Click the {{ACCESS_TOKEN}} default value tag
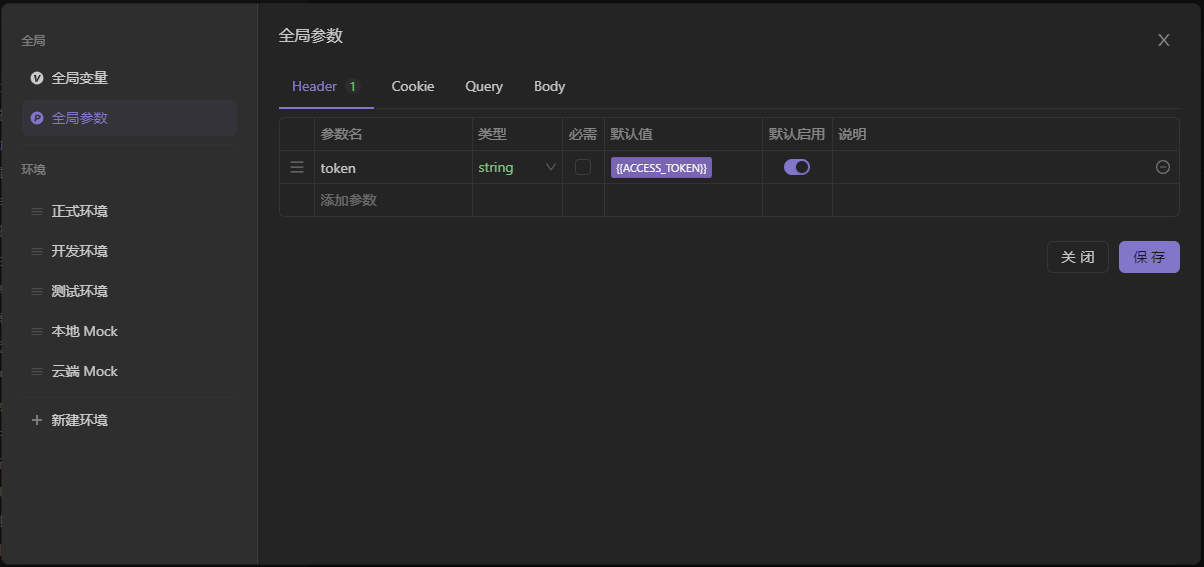The image size is (1204, 567). tap(661, 168)
